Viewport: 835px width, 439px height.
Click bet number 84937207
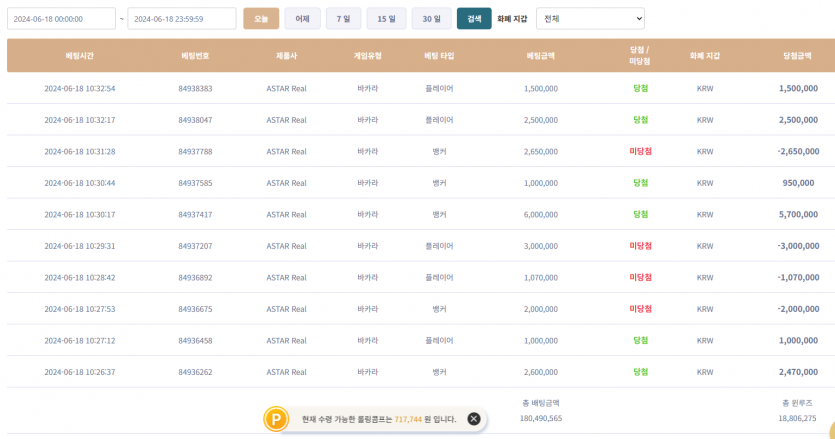195,246
